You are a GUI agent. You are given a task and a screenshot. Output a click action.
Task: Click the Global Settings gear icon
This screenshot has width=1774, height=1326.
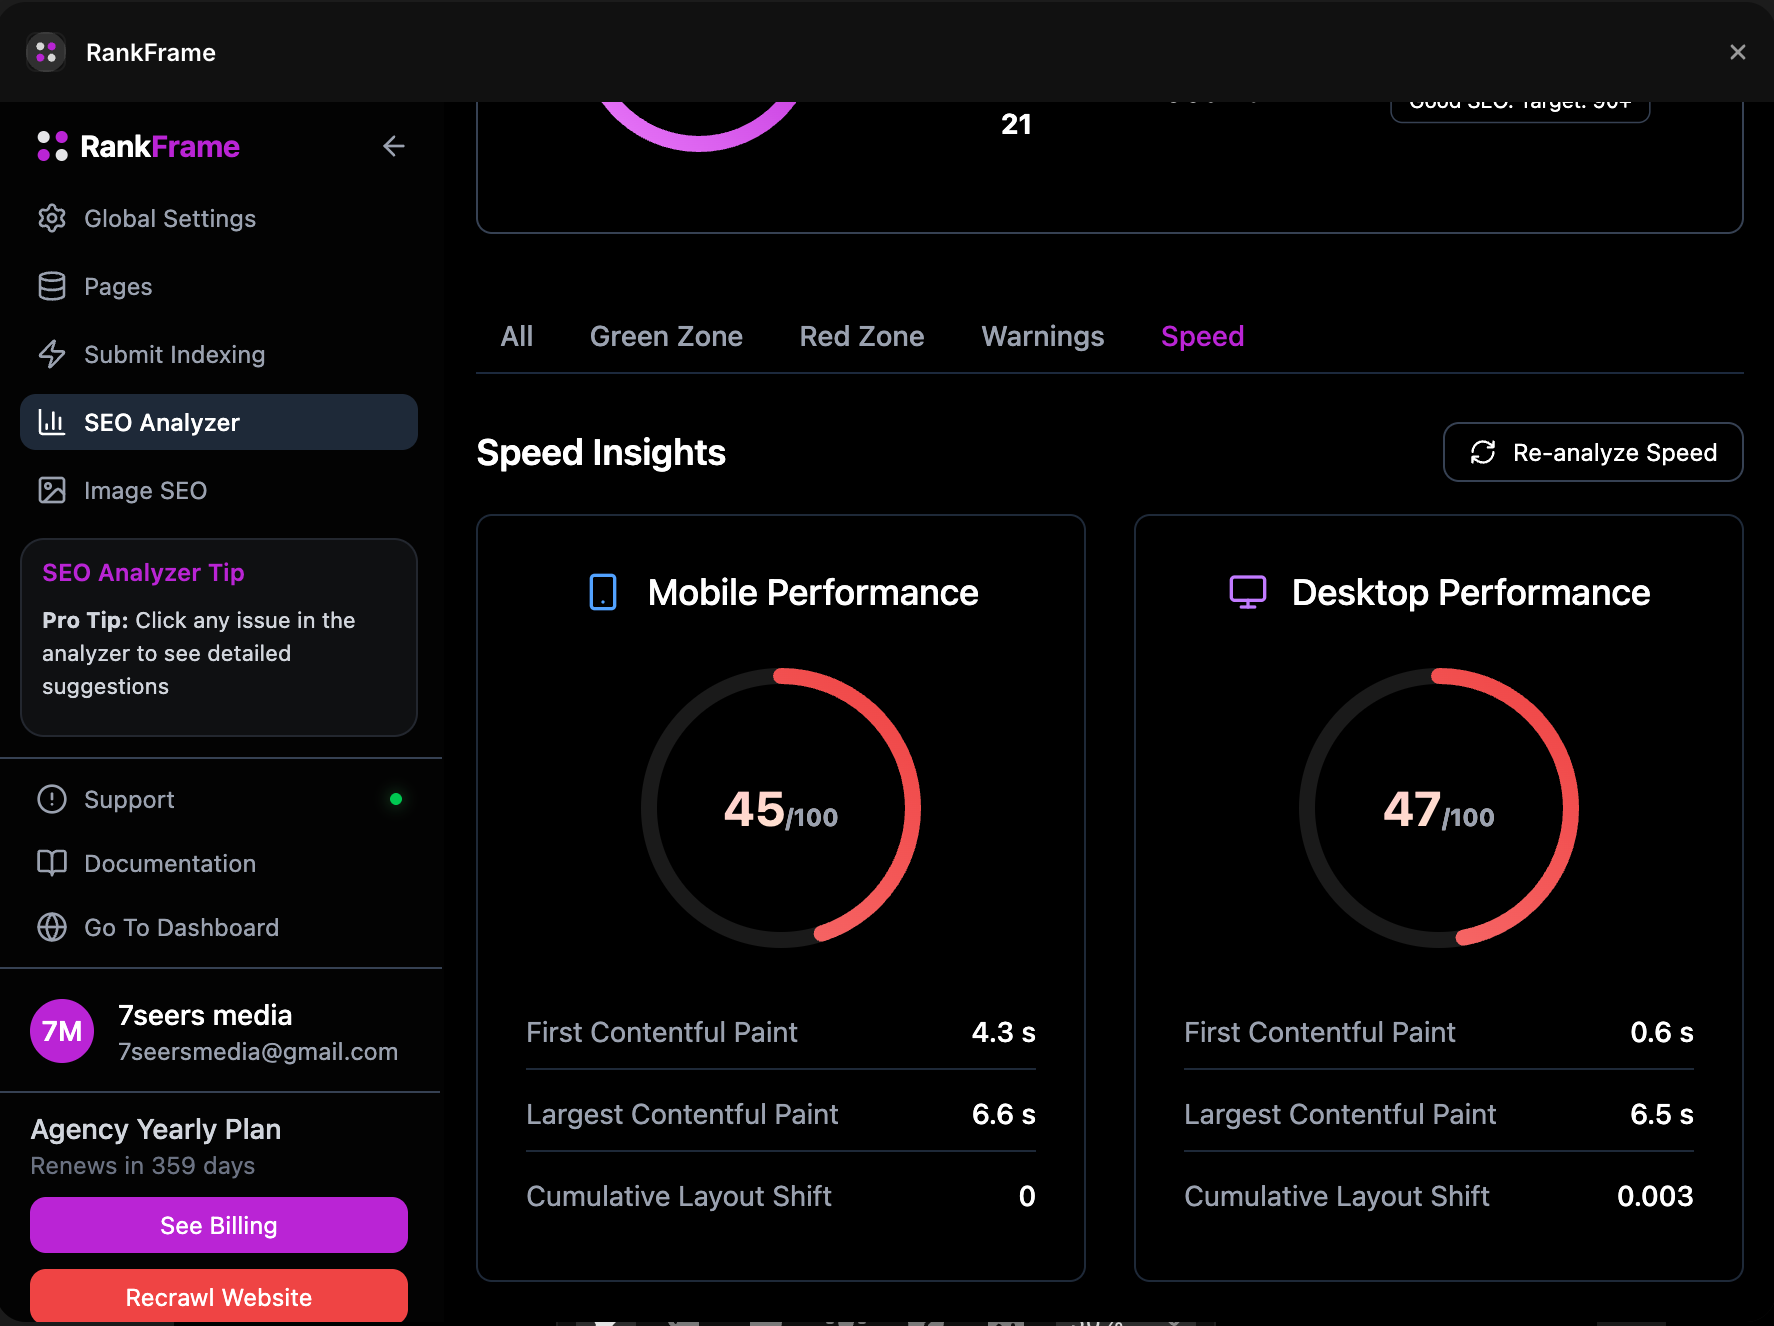[x=52, y=218]
